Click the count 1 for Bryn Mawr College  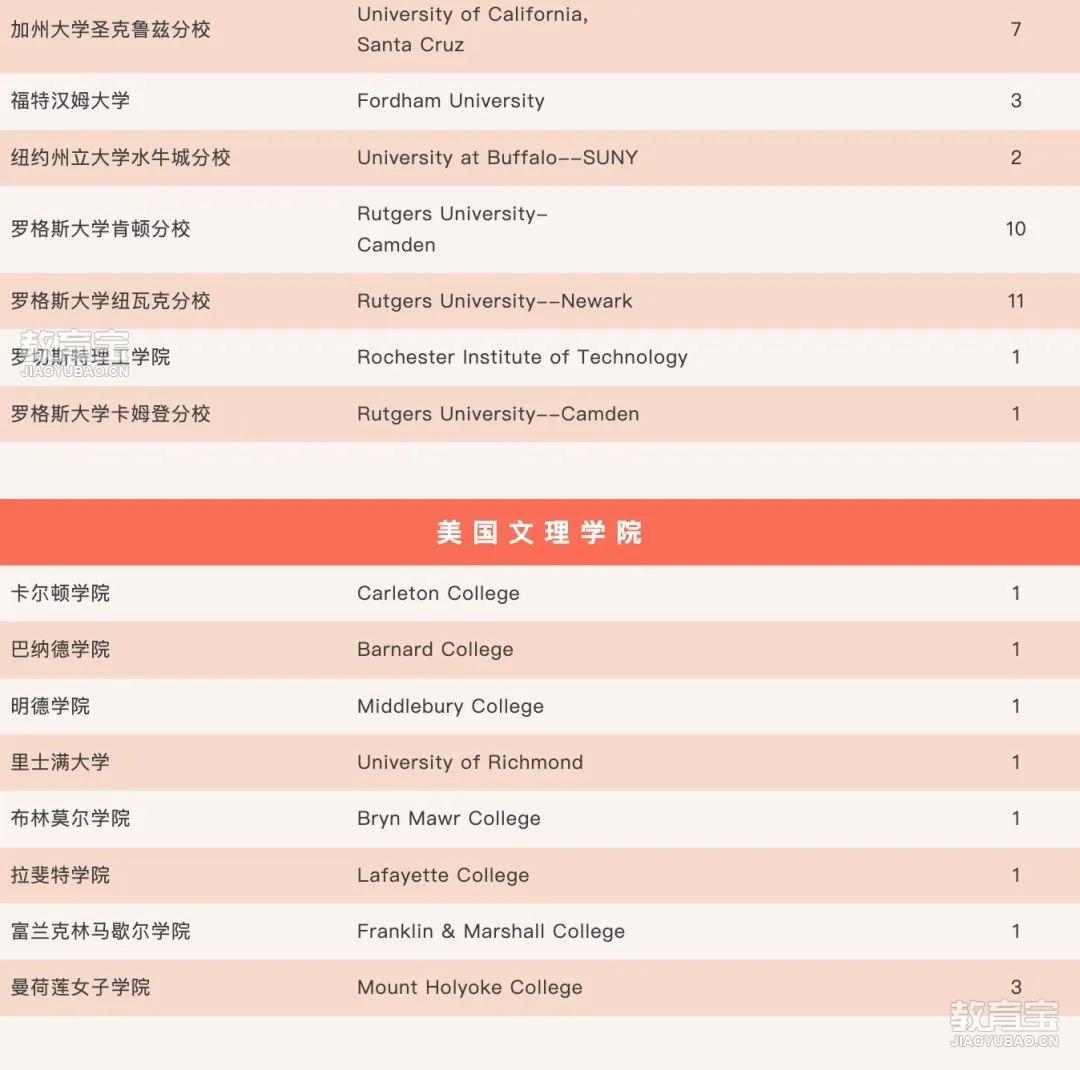click(1016, 819)
